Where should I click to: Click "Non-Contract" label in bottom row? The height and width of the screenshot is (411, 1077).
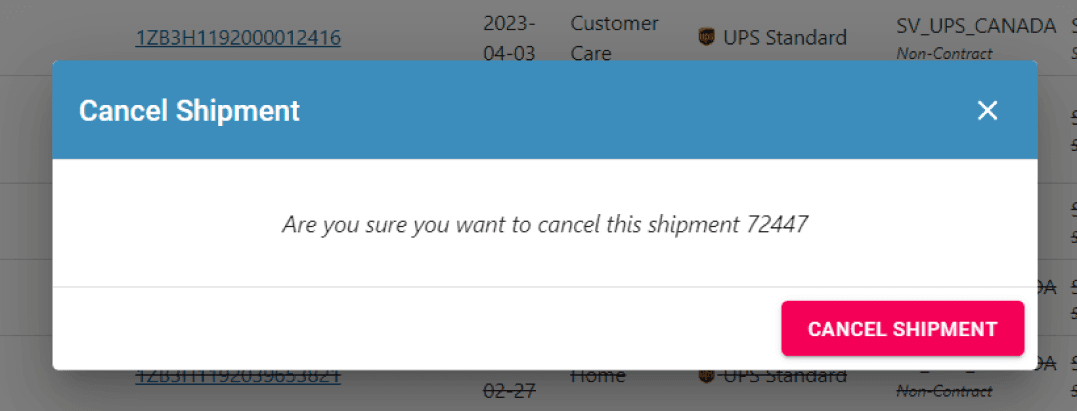click(x=944, y=392)
